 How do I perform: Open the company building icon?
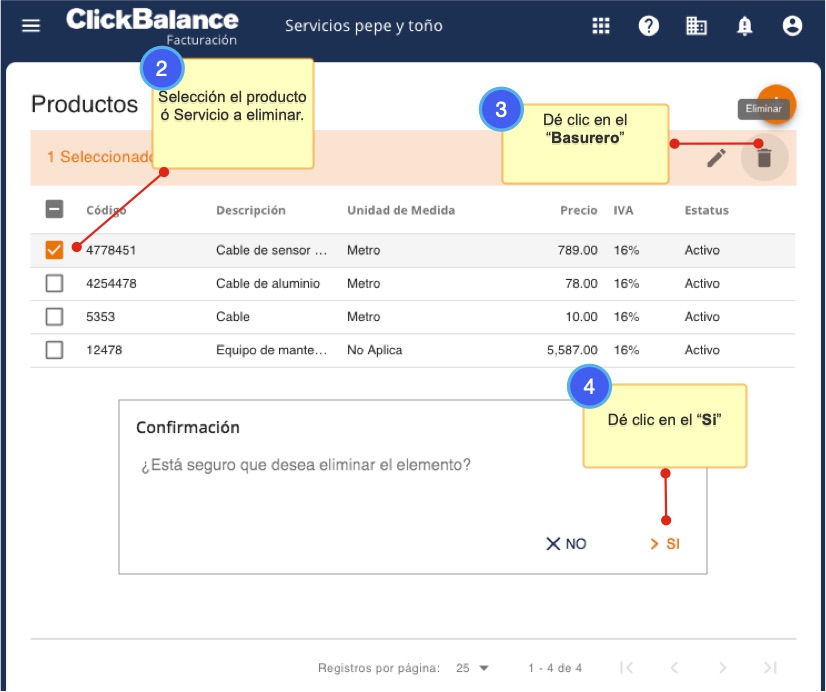point(697,26)
